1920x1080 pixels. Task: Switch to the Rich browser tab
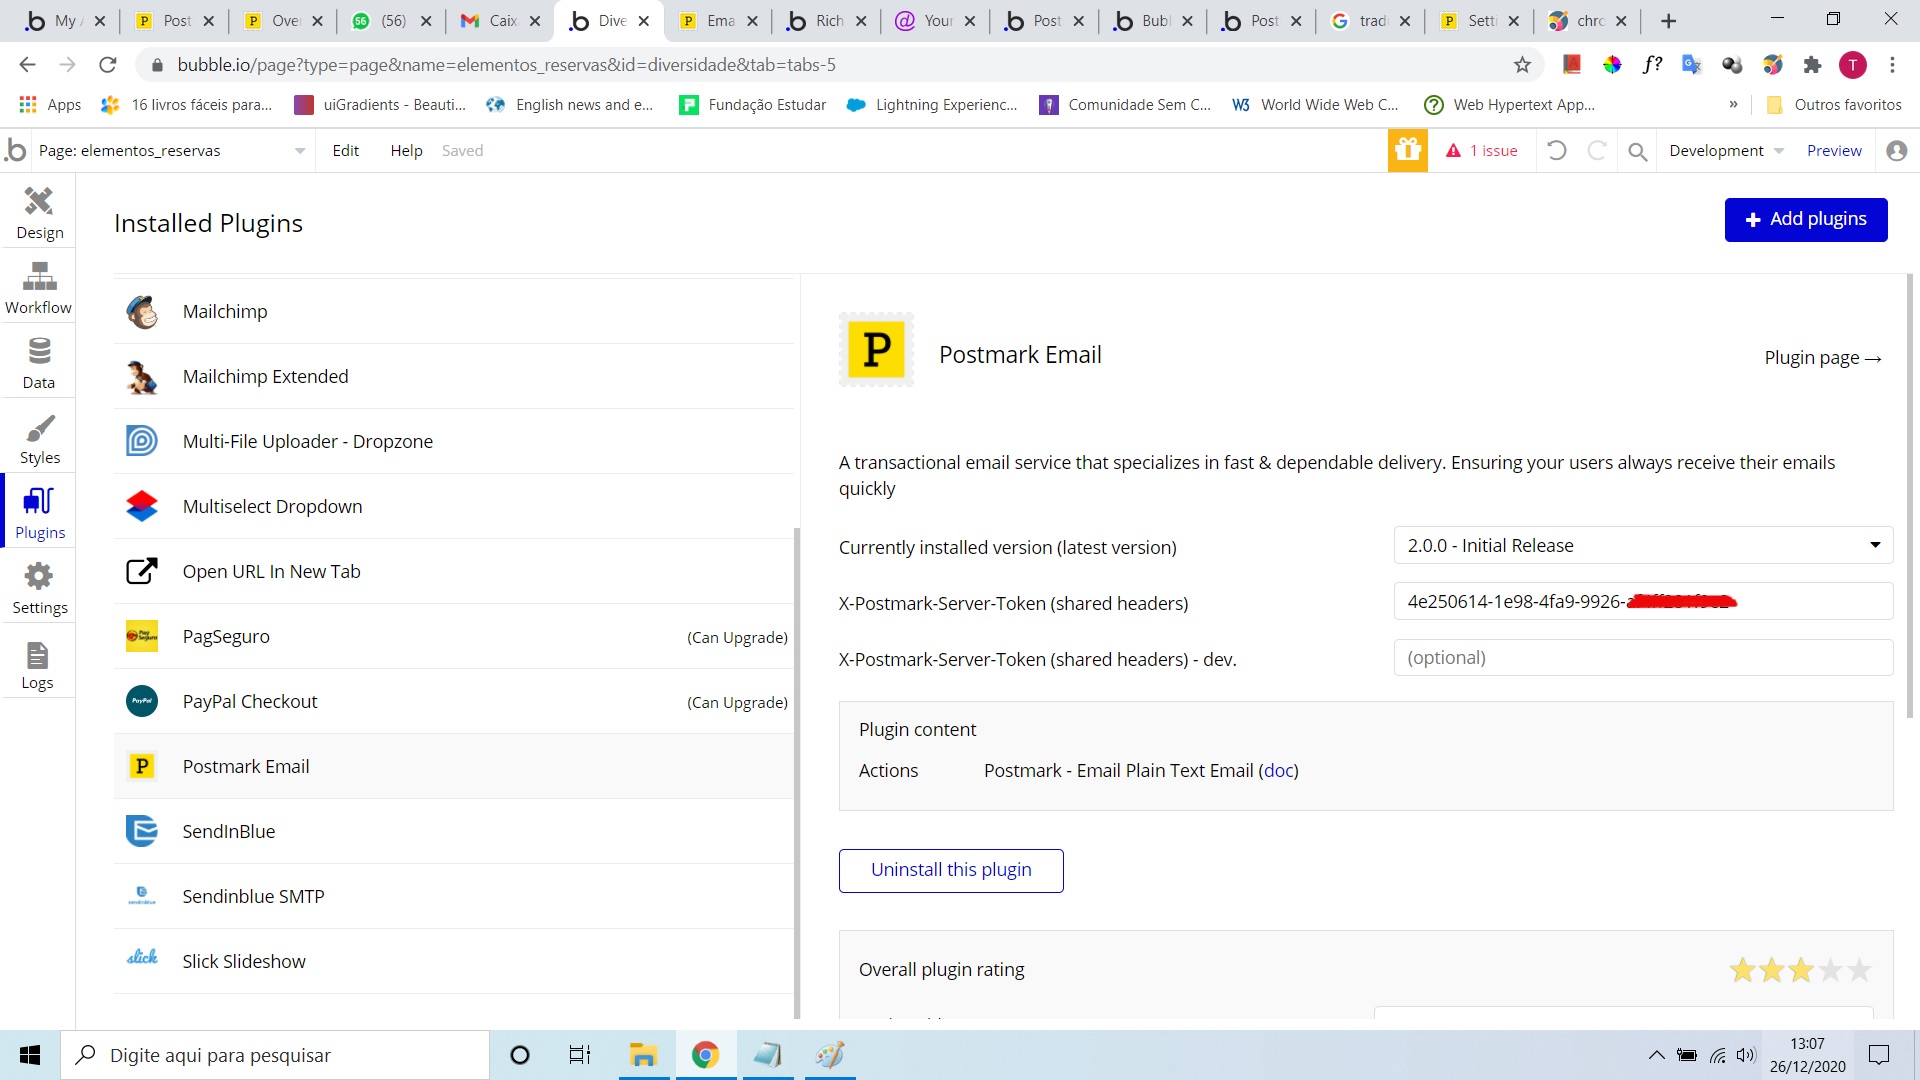(x=826, y=20)
